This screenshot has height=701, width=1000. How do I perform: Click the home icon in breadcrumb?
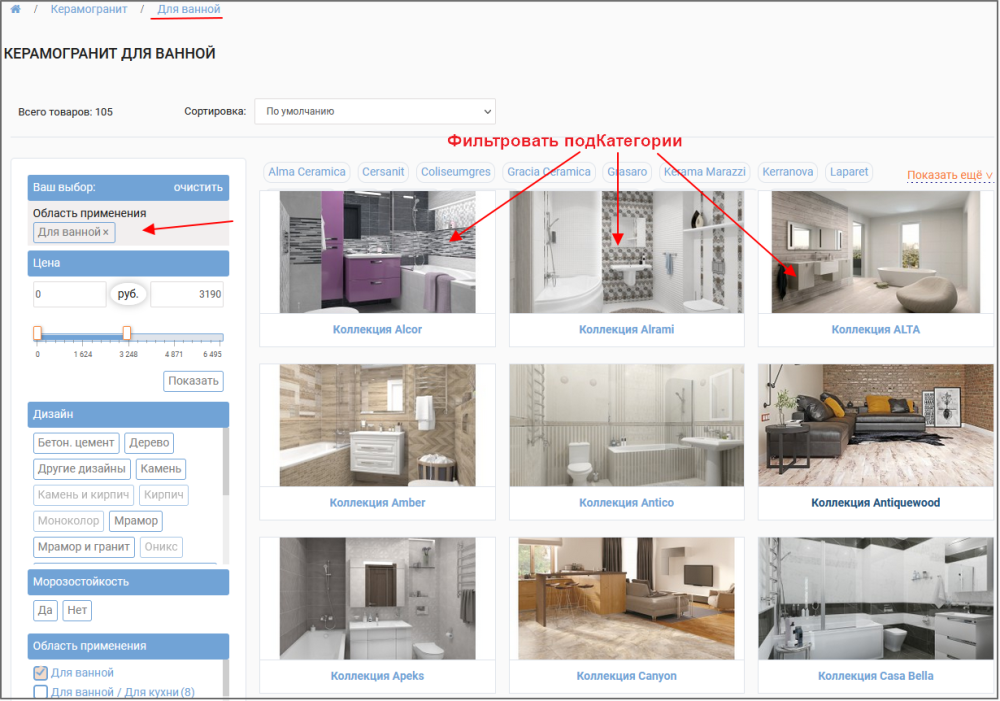[x=15, y=9]
